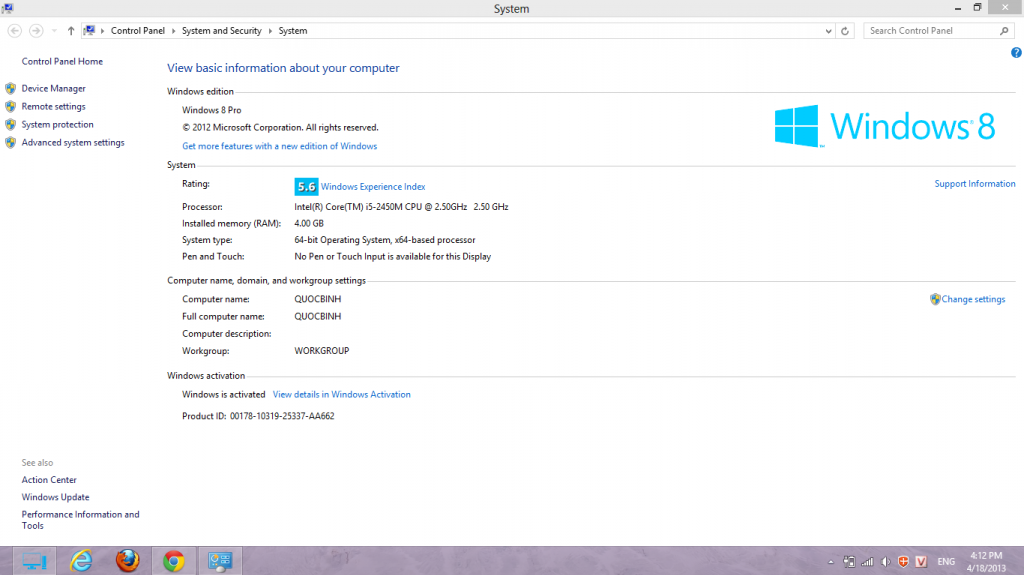Screen dimensions: 1024x575
Task: Open Advanced system settings
Action: click(73, 142)
